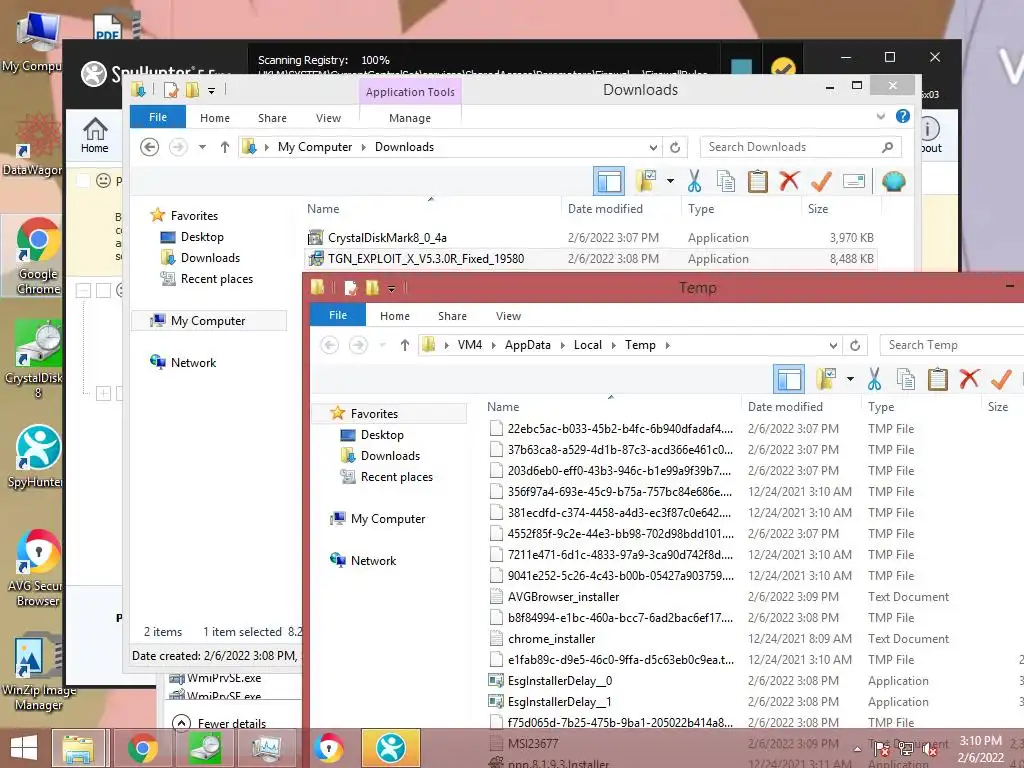The width and height of the screenshot is (1024, 768).
Task: Open folder options dropdown arrow in Downloads
Action: 670,181
